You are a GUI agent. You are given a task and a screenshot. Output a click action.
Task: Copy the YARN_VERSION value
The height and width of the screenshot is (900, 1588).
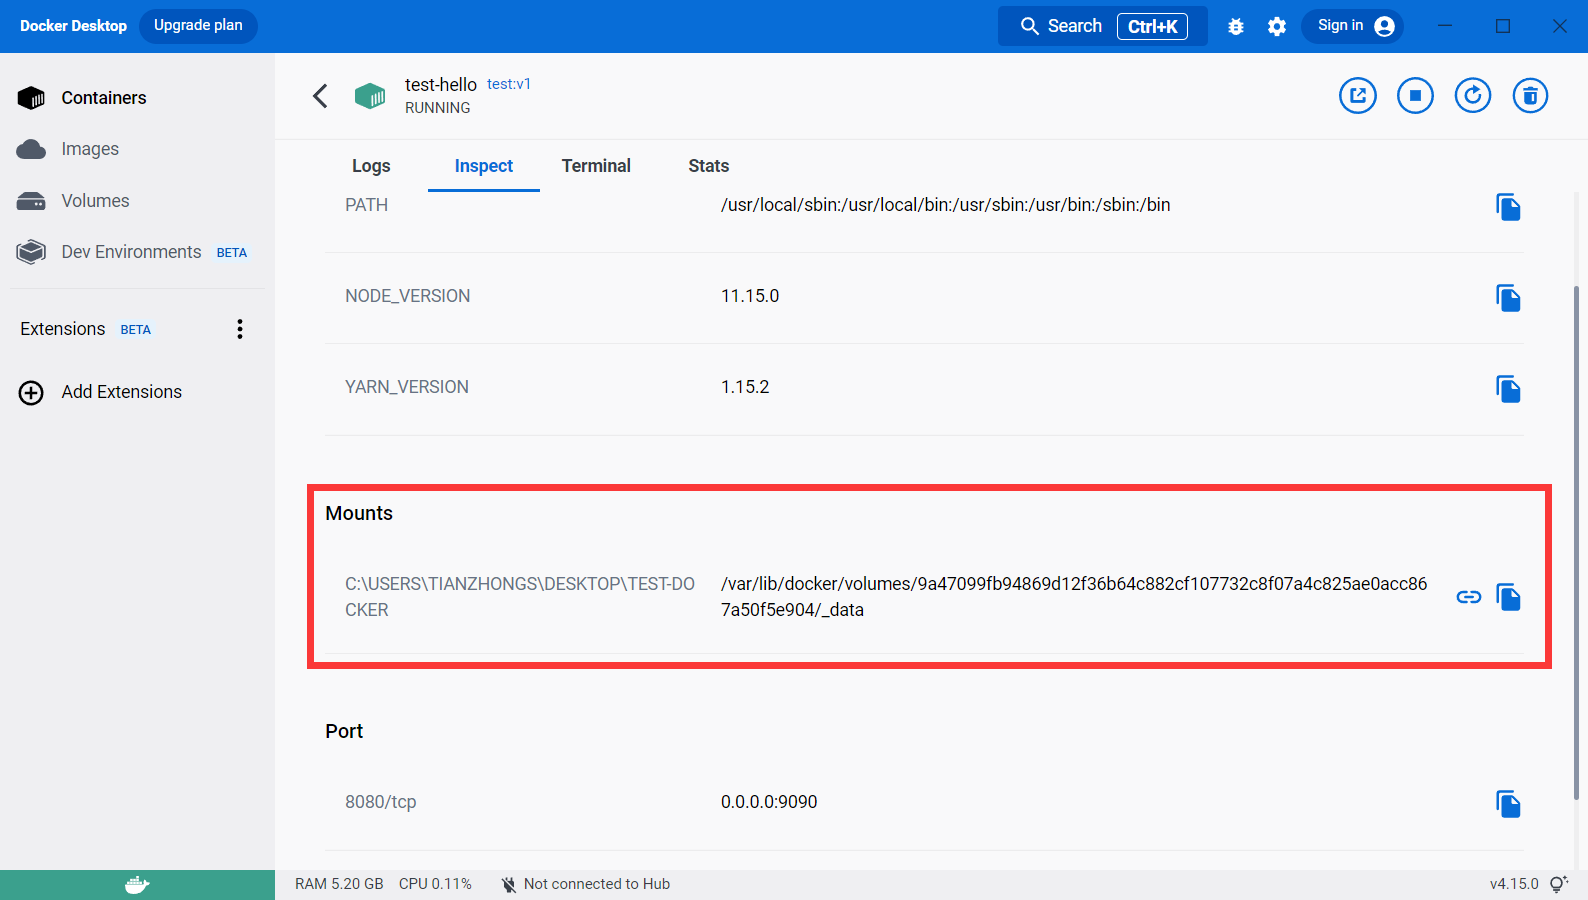click(x=1508, y=389)
